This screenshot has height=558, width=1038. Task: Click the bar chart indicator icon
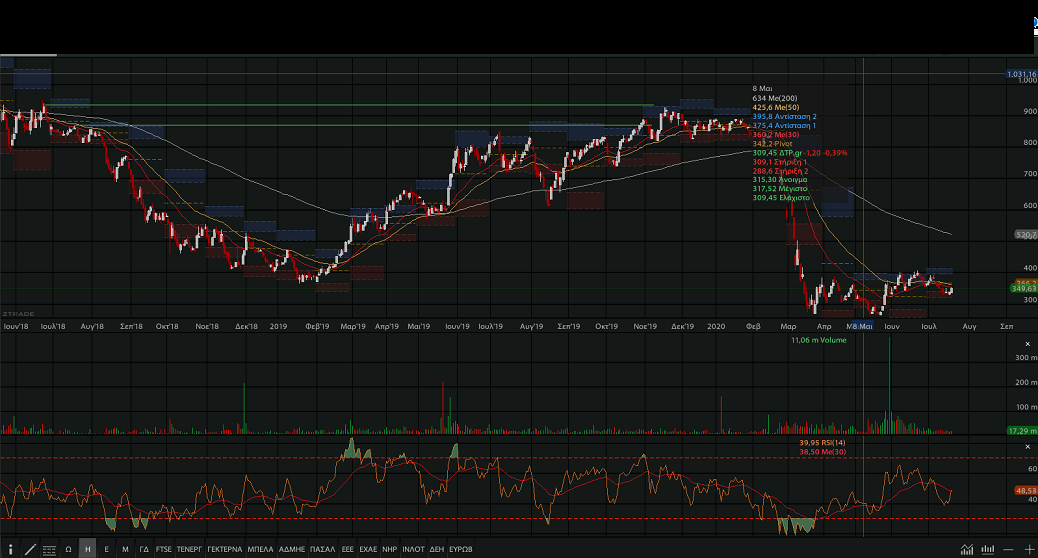pyautogui.click(x=986, y=549)
